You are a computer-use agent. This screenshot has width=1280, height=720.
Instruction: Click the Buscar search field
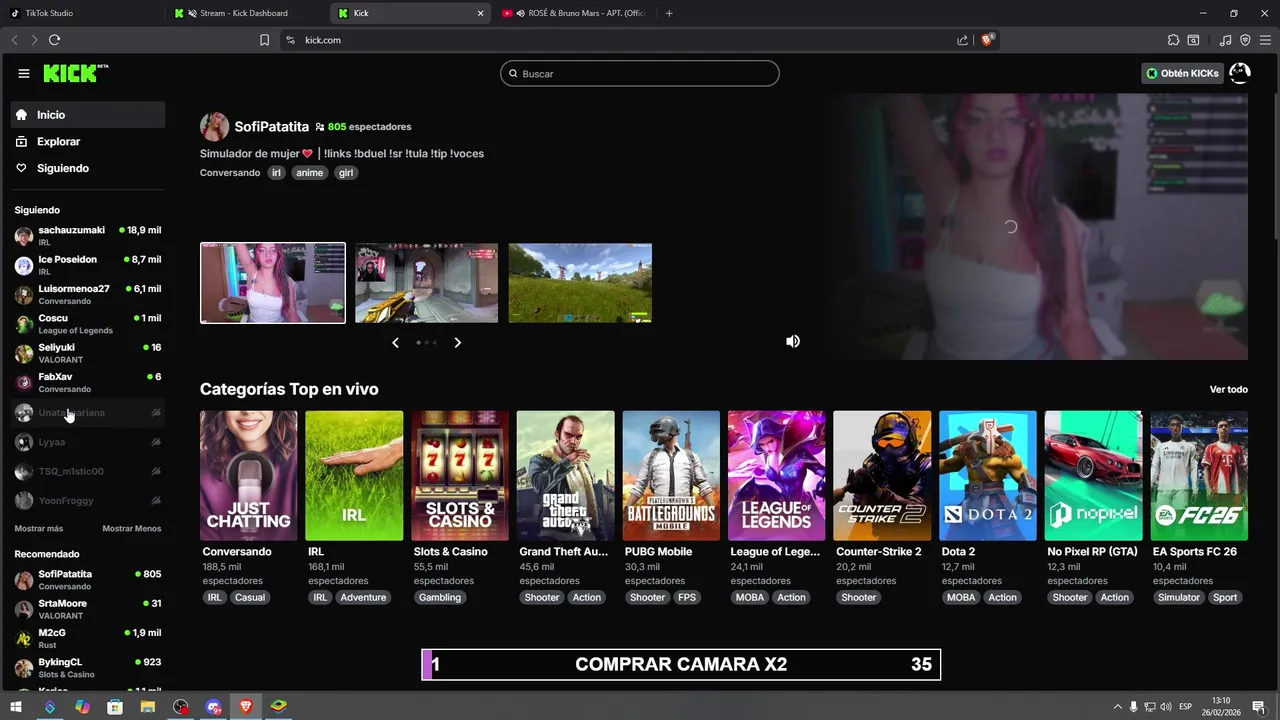pos(640,73)
